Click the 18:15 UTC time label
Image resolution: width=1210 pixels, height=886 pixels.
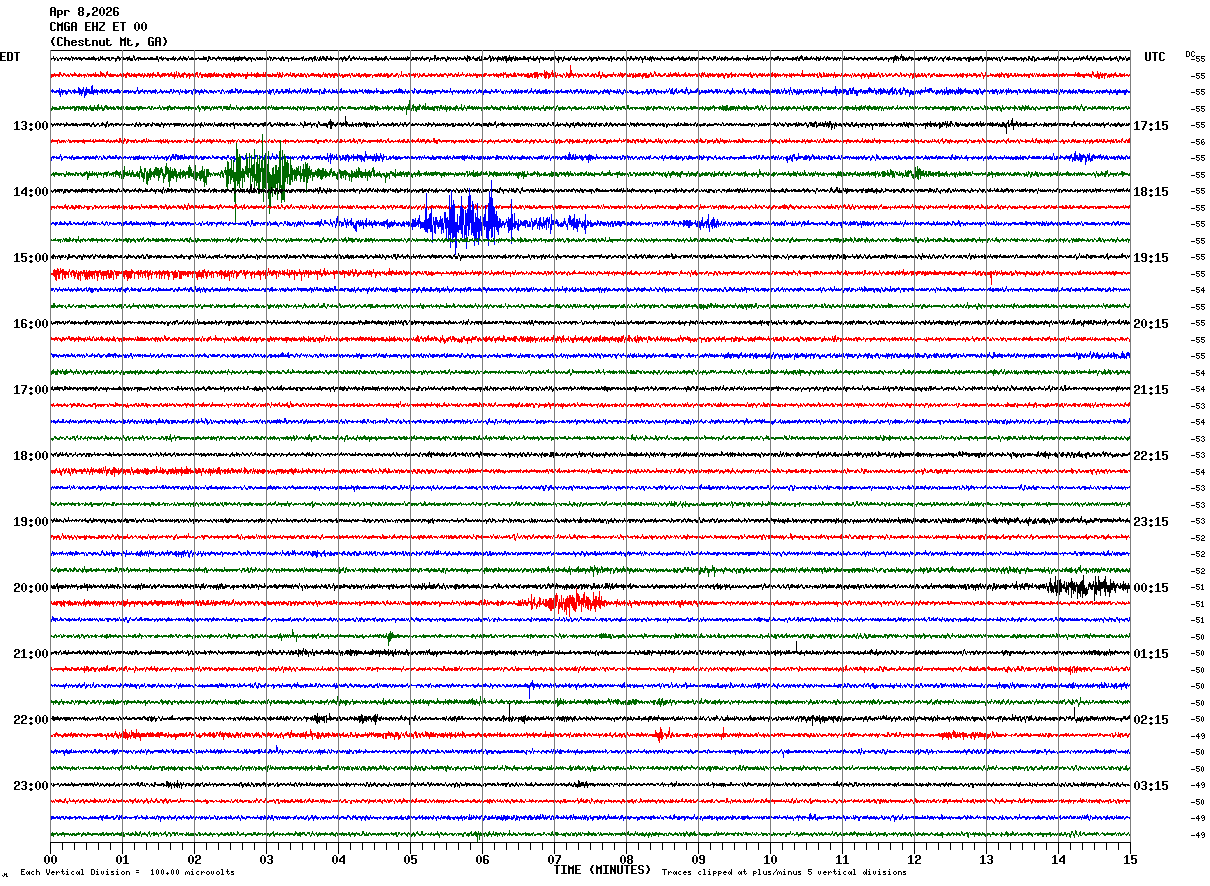[1151, 192]
